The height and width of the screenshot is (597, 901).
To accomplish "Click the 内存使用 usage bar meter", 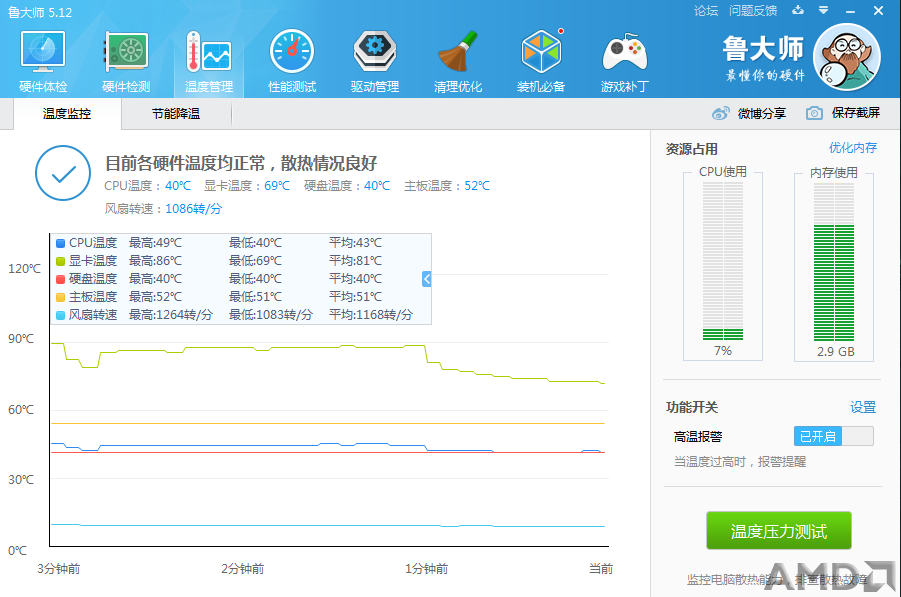I will (834, 261).
